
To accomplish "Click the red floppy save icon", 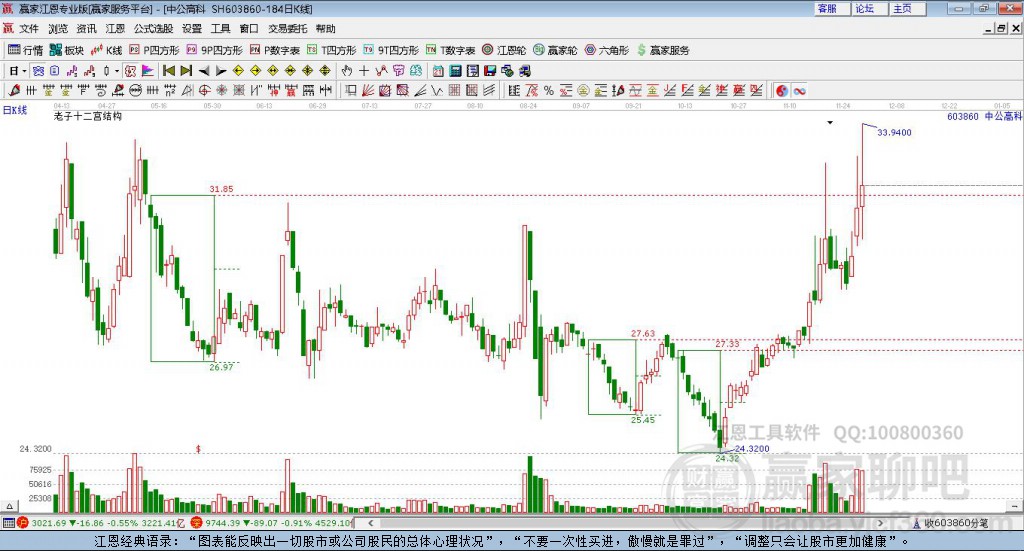I will (x=490, y=71).
